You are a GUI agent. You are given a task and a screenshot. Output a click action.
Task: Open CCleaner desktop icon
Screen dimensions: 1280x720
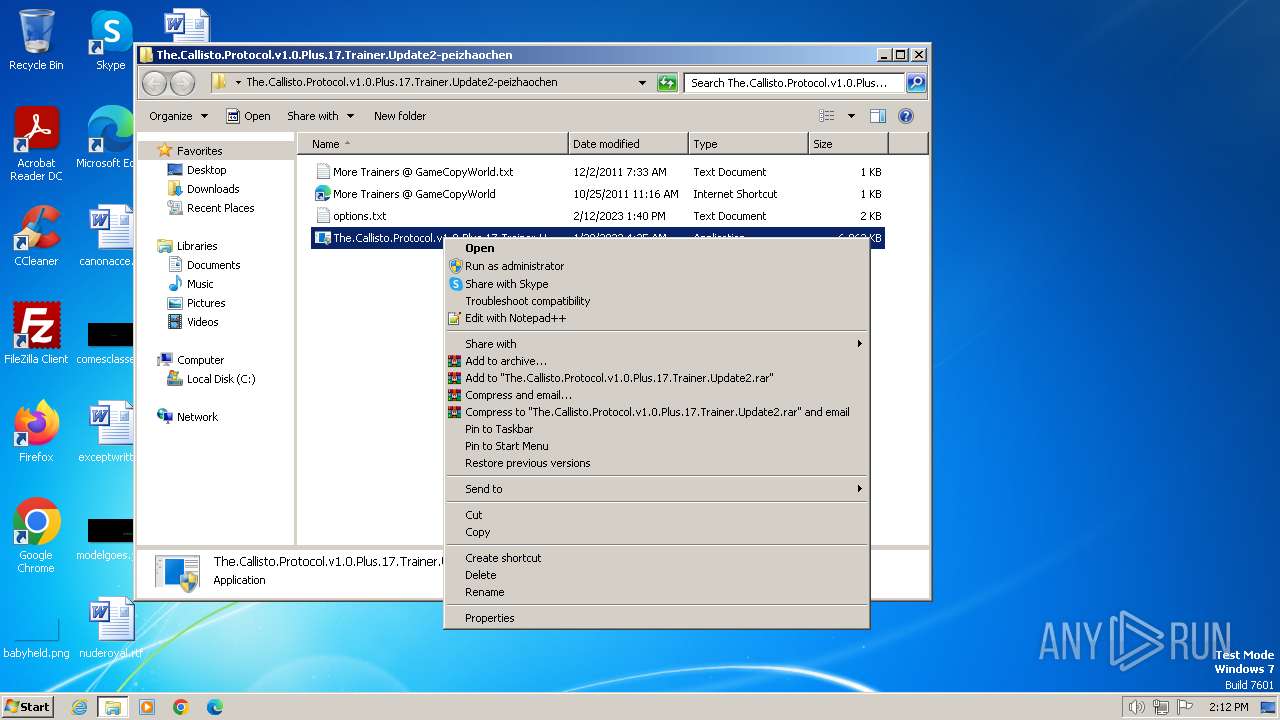click(36, 236)
